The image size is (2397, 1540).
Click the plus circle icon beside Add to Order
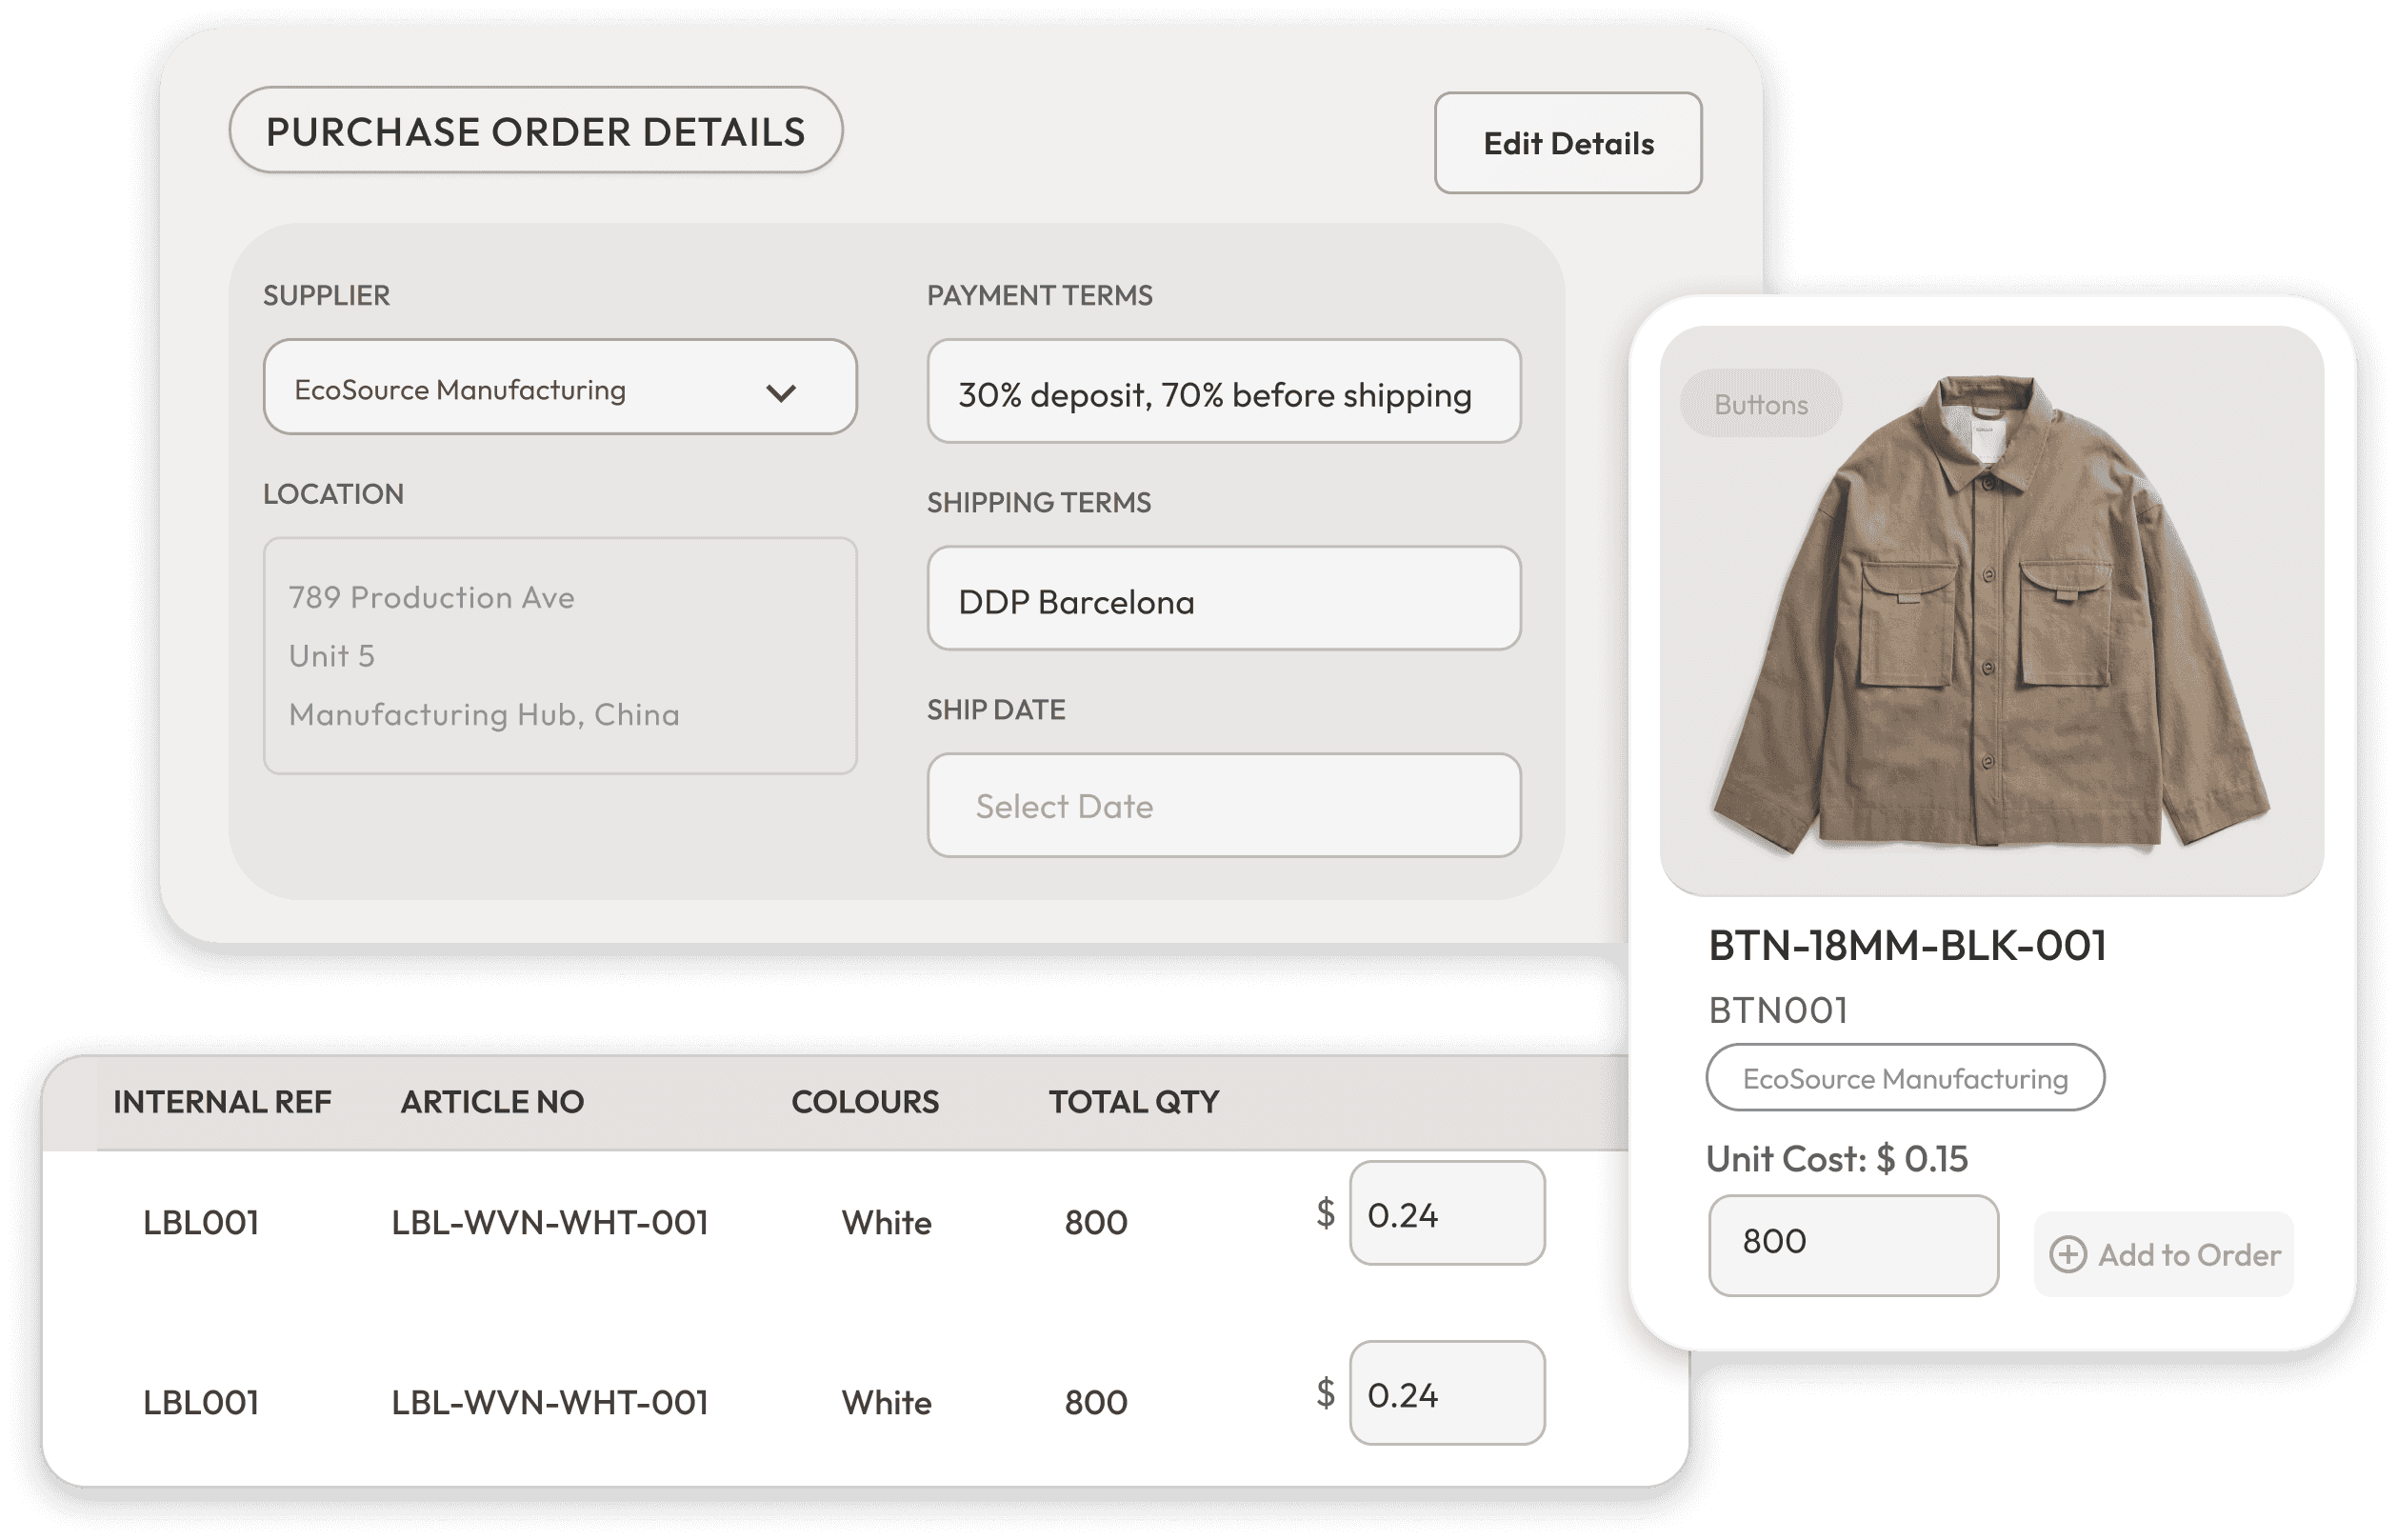pos(2067,1254)
